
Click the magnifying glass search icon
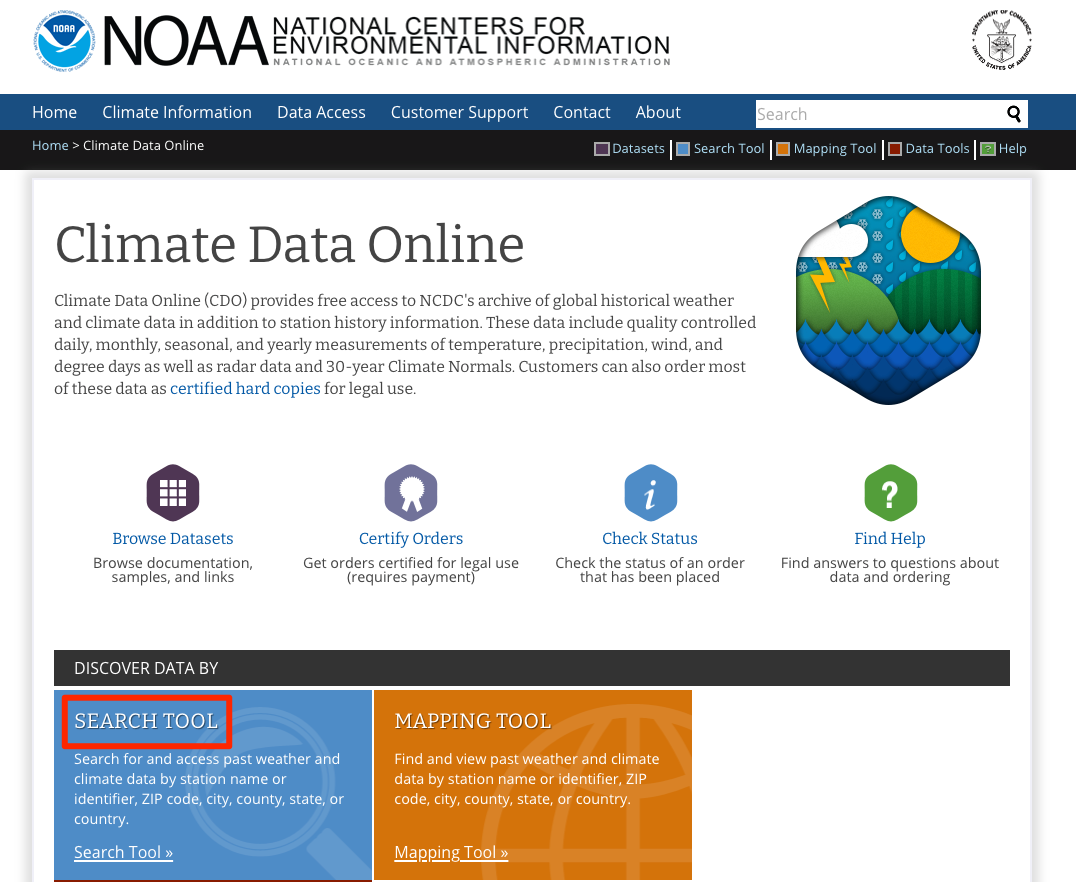point(1014,114)
